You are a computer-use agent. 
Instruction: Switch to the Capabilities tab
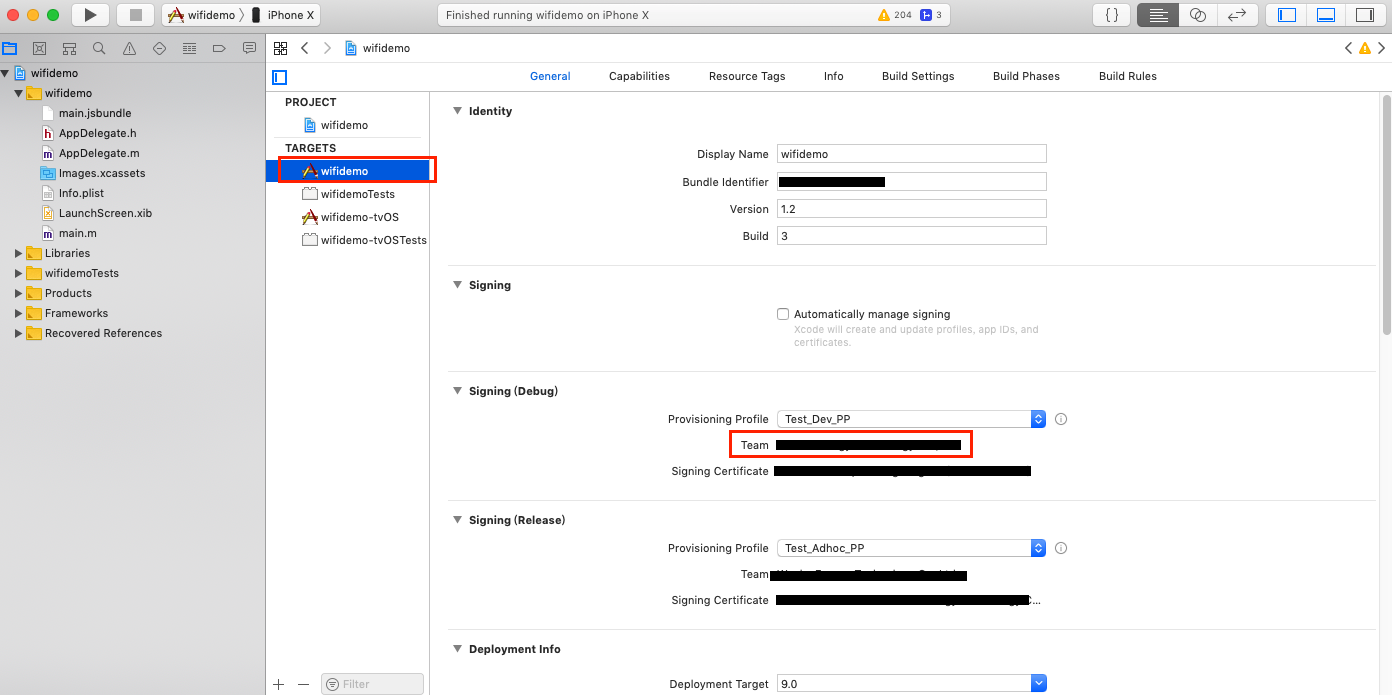click(x=639, y=76)
